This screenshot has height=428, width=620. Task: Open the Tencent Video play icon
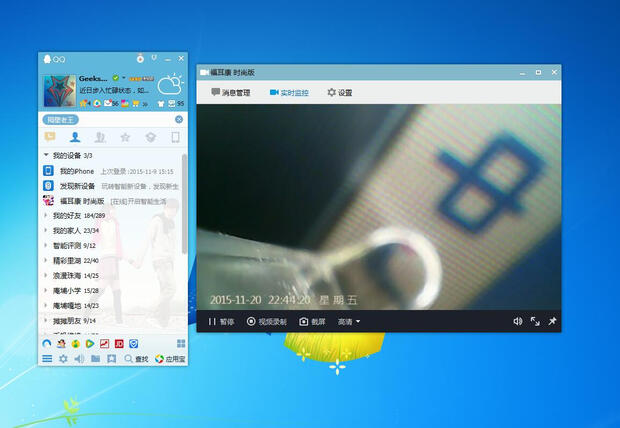click(x=90, y=344)
